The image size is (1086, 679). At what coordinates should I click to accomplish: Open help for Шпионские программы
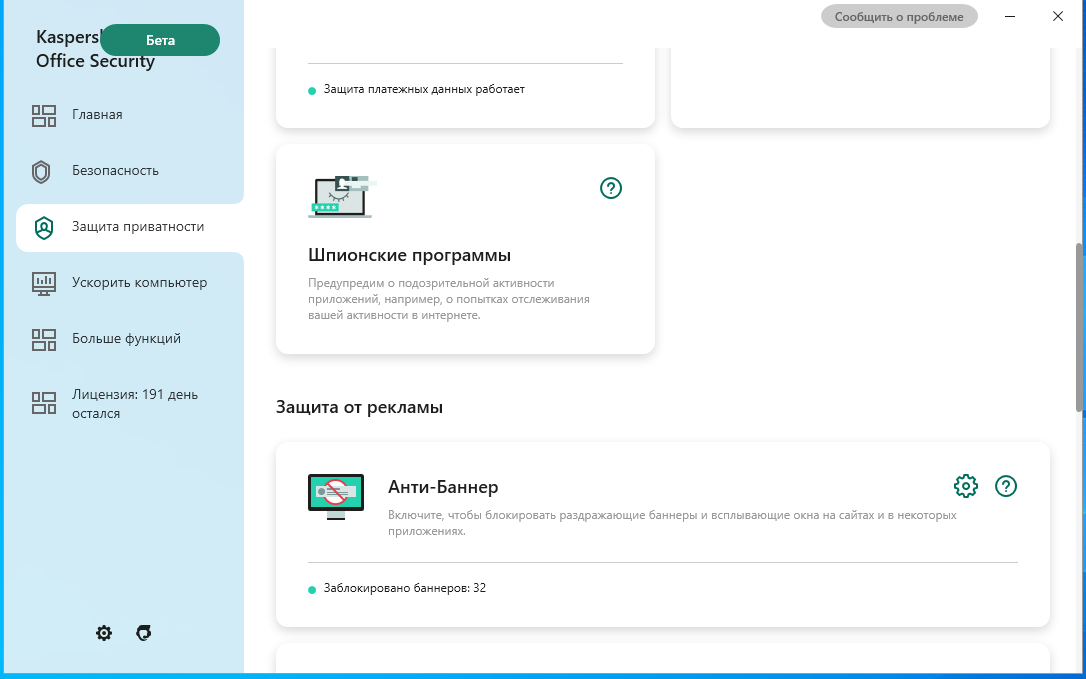pos(611,188)
